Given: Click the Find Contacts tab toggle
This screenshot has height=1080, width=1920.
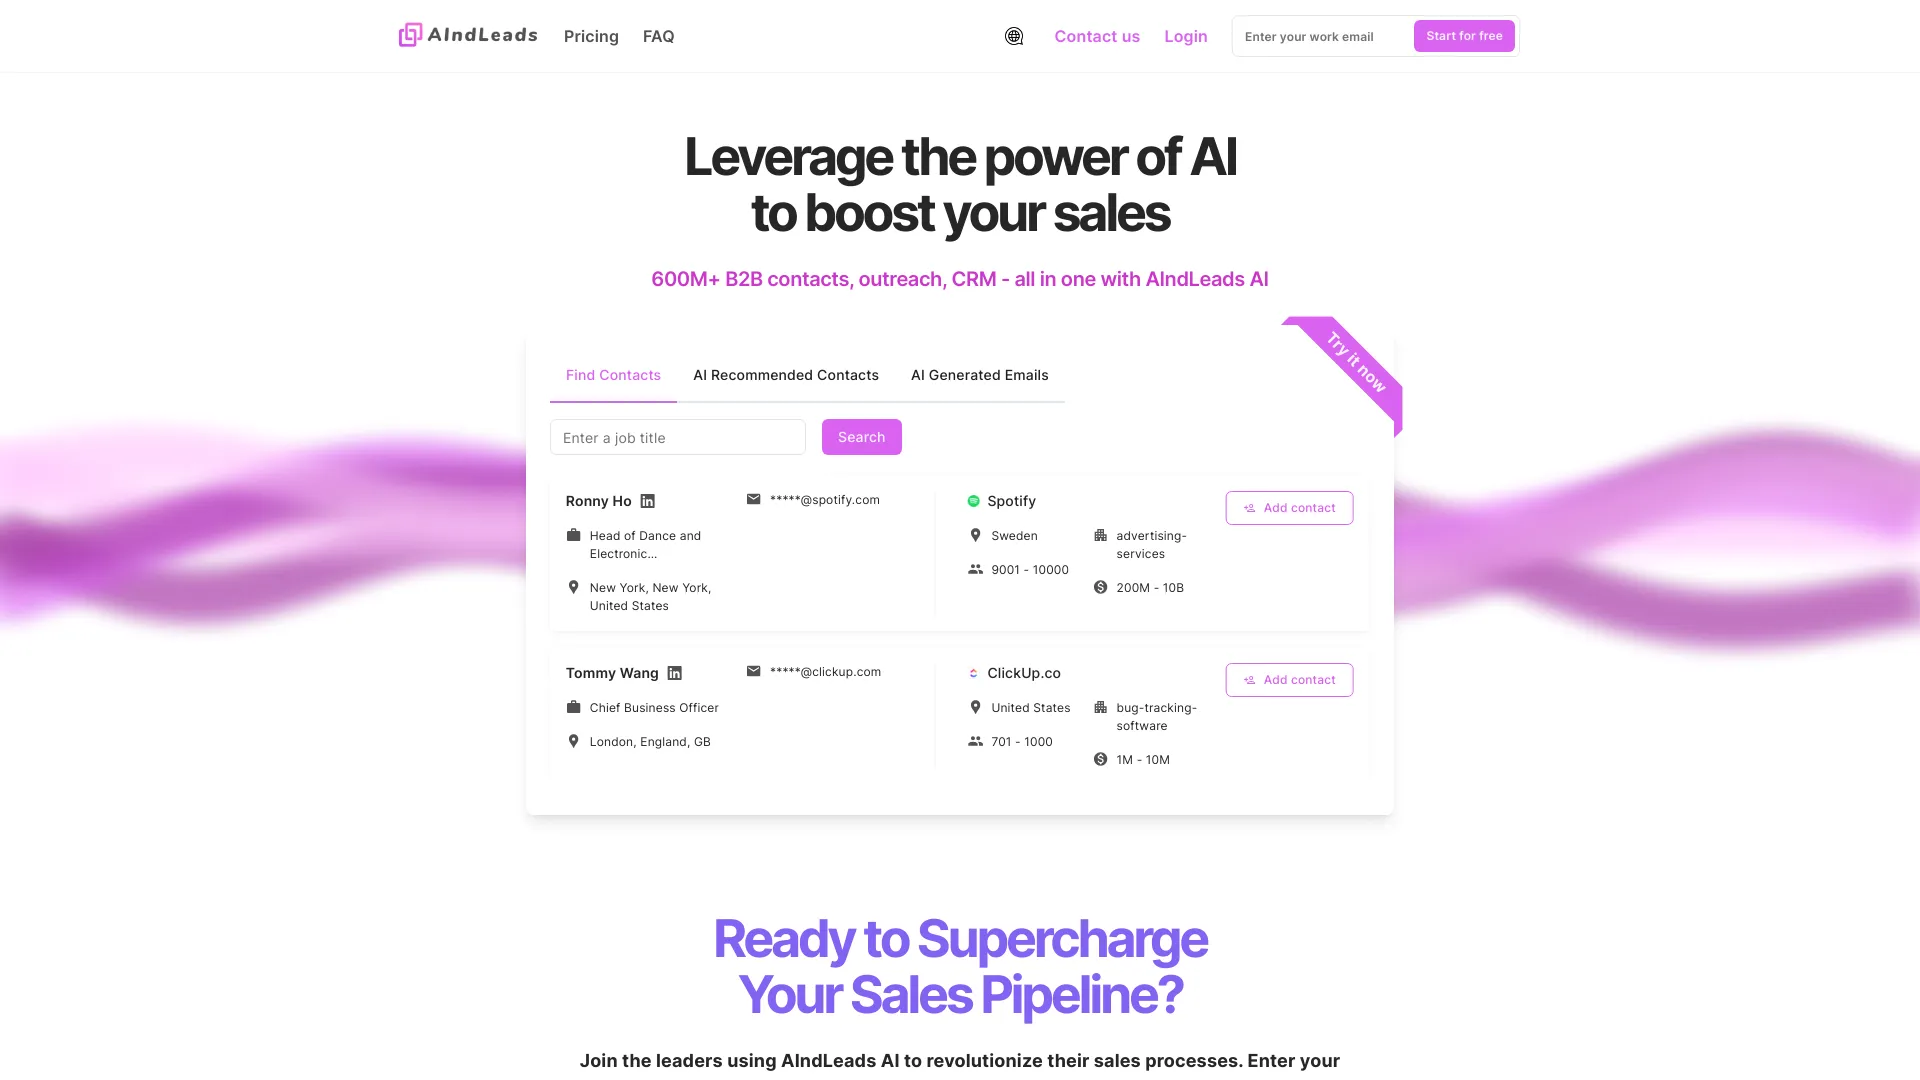Looking at the screenshot, I should [x=613, y=376].
